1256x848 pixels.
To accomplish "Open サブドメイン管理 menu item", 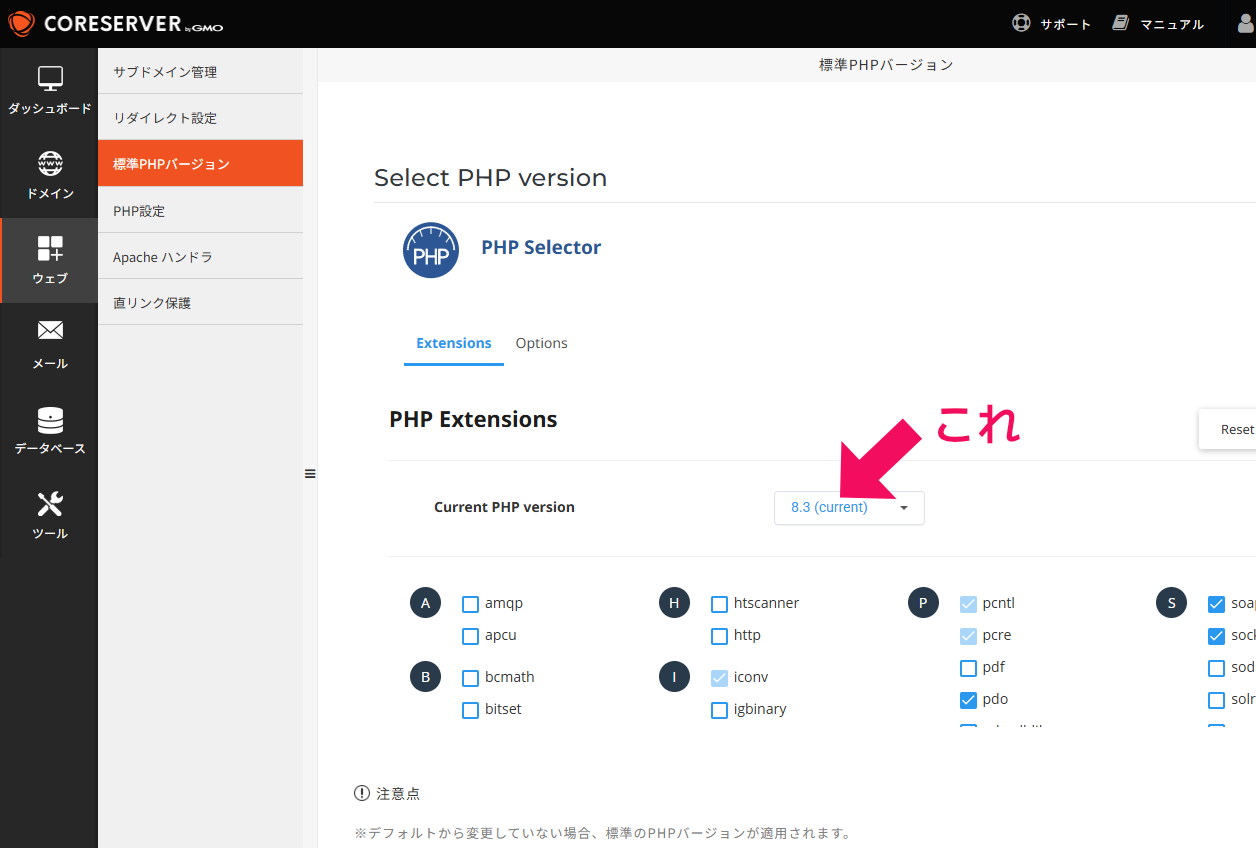I will 200,72.
